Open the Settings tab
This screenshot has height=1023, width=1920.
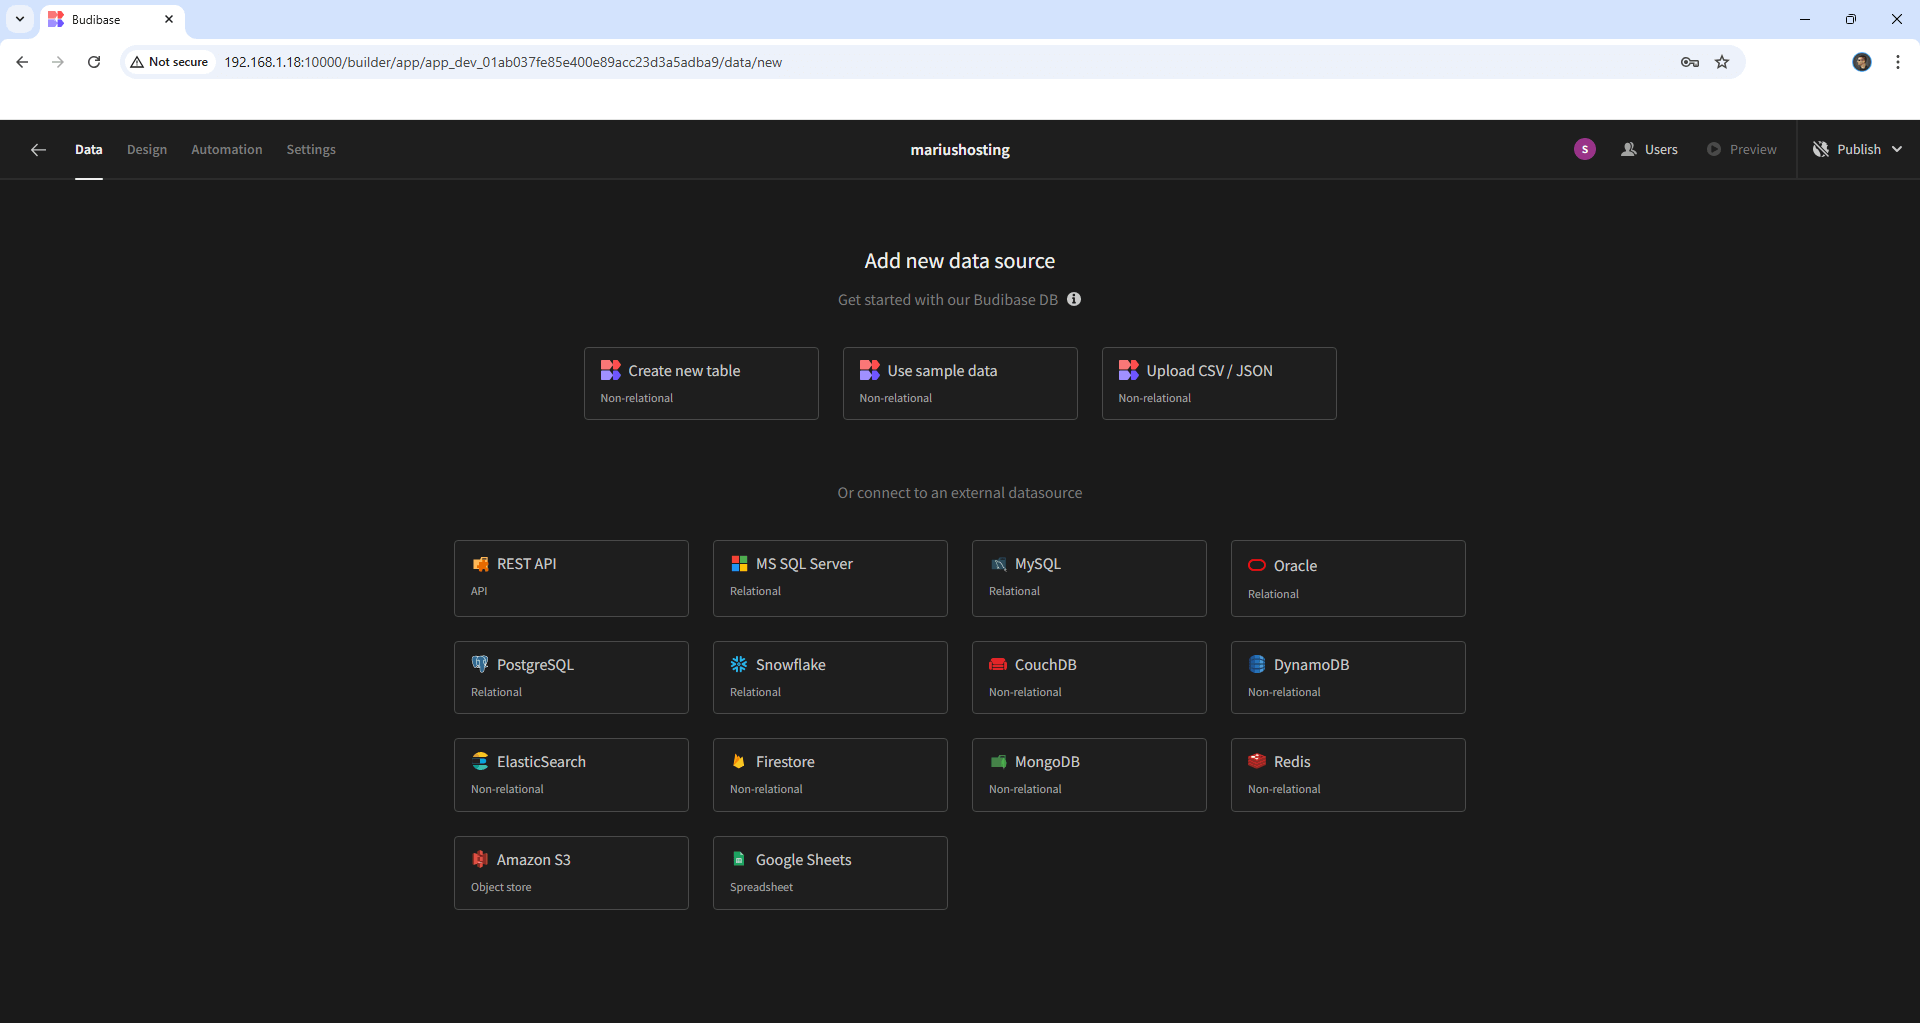tap(311, 150)
